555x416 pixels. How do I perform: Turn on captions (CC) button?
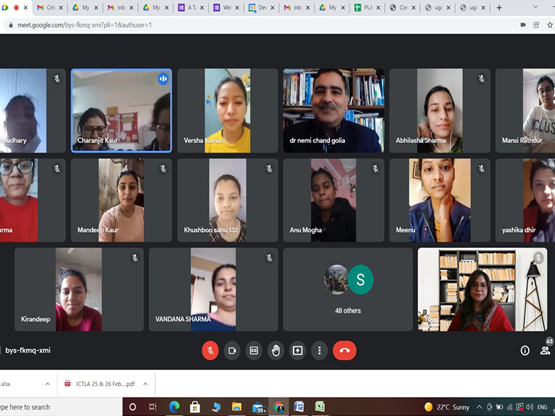click(254, 351)
